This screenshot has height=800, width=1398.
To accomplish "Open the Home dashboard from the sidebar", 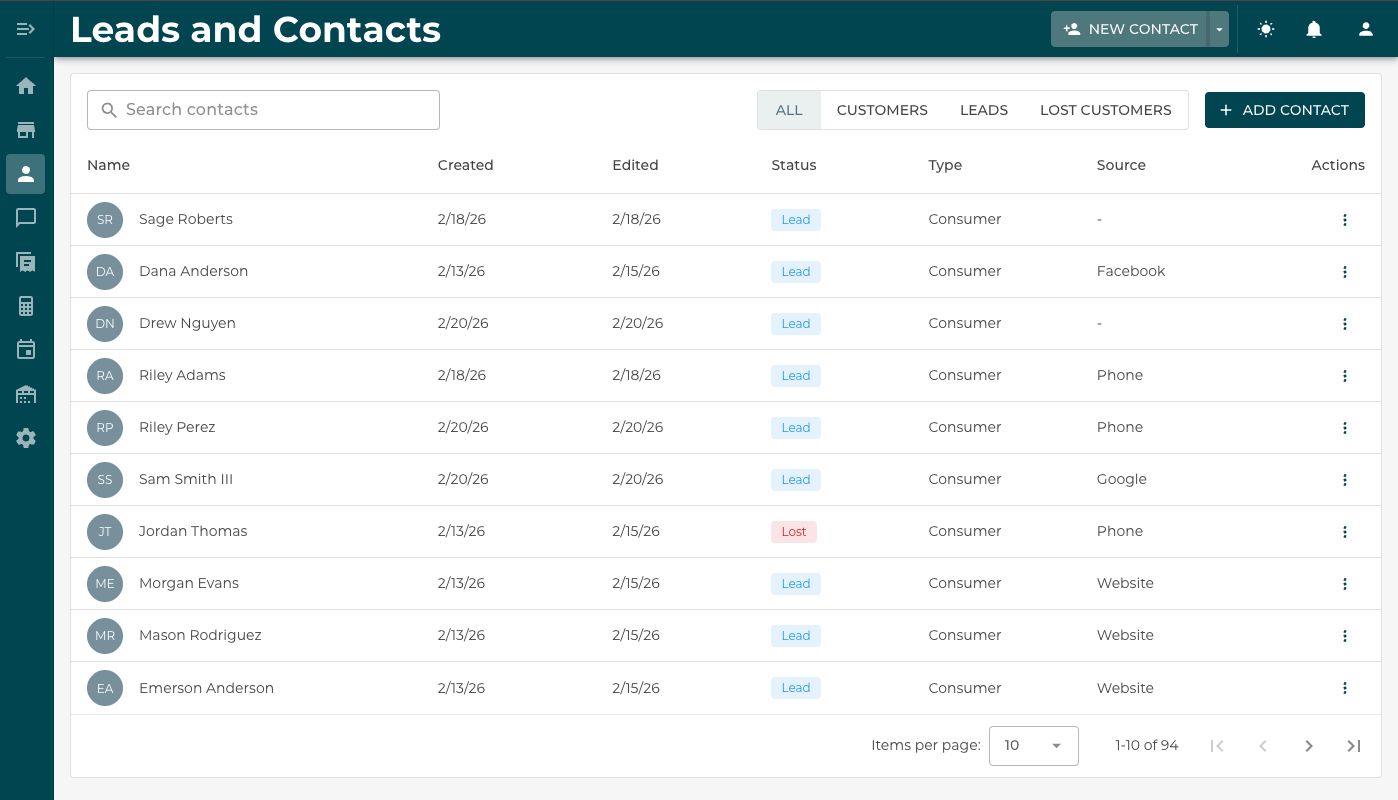I will click(x=26, y=85).
